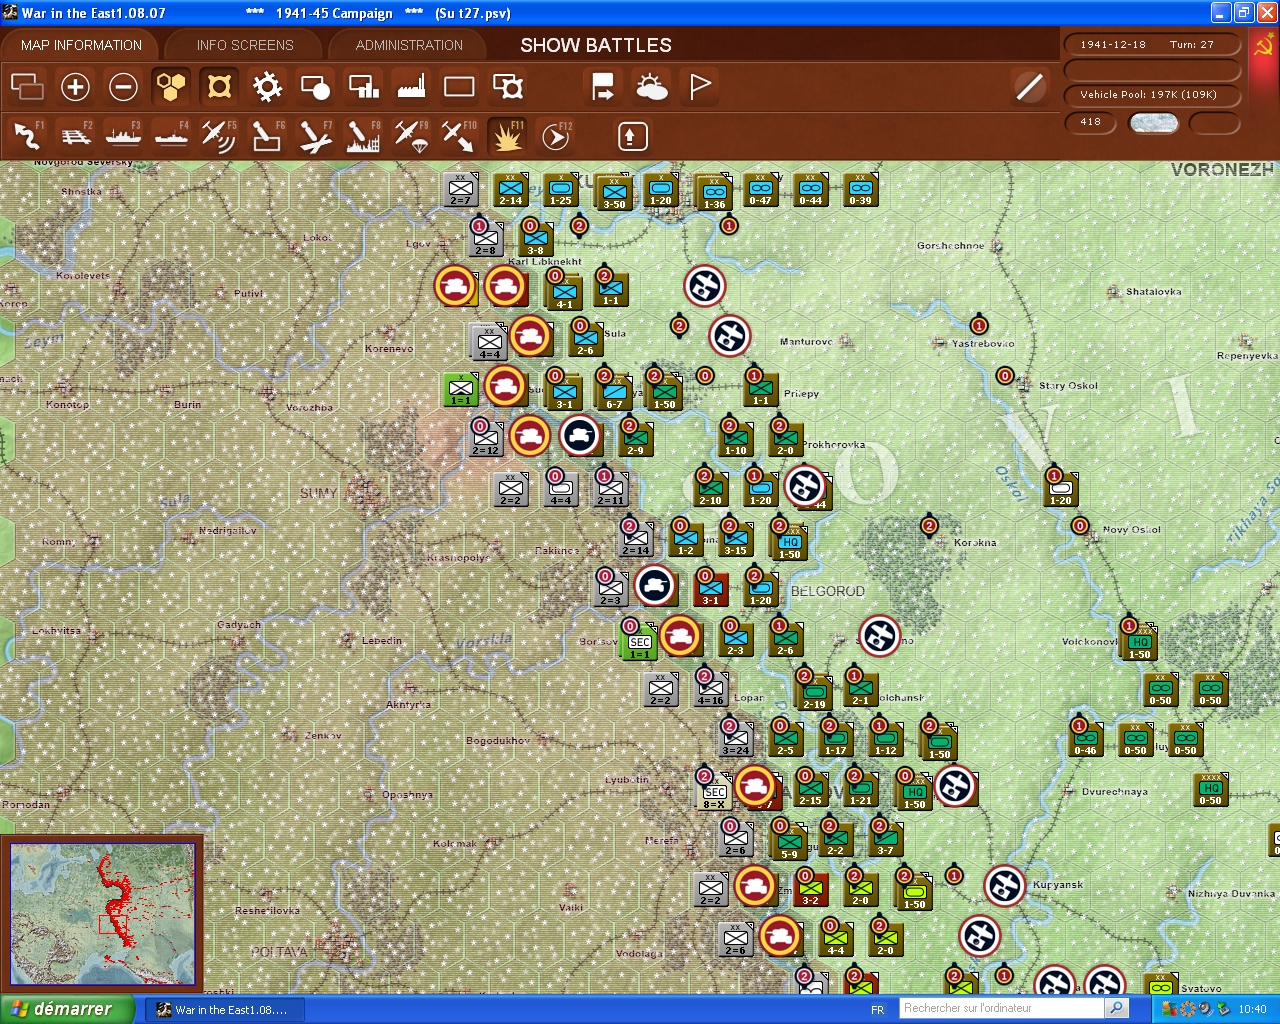Click the date and Turn 27 field

click(x=1152, y=44)
